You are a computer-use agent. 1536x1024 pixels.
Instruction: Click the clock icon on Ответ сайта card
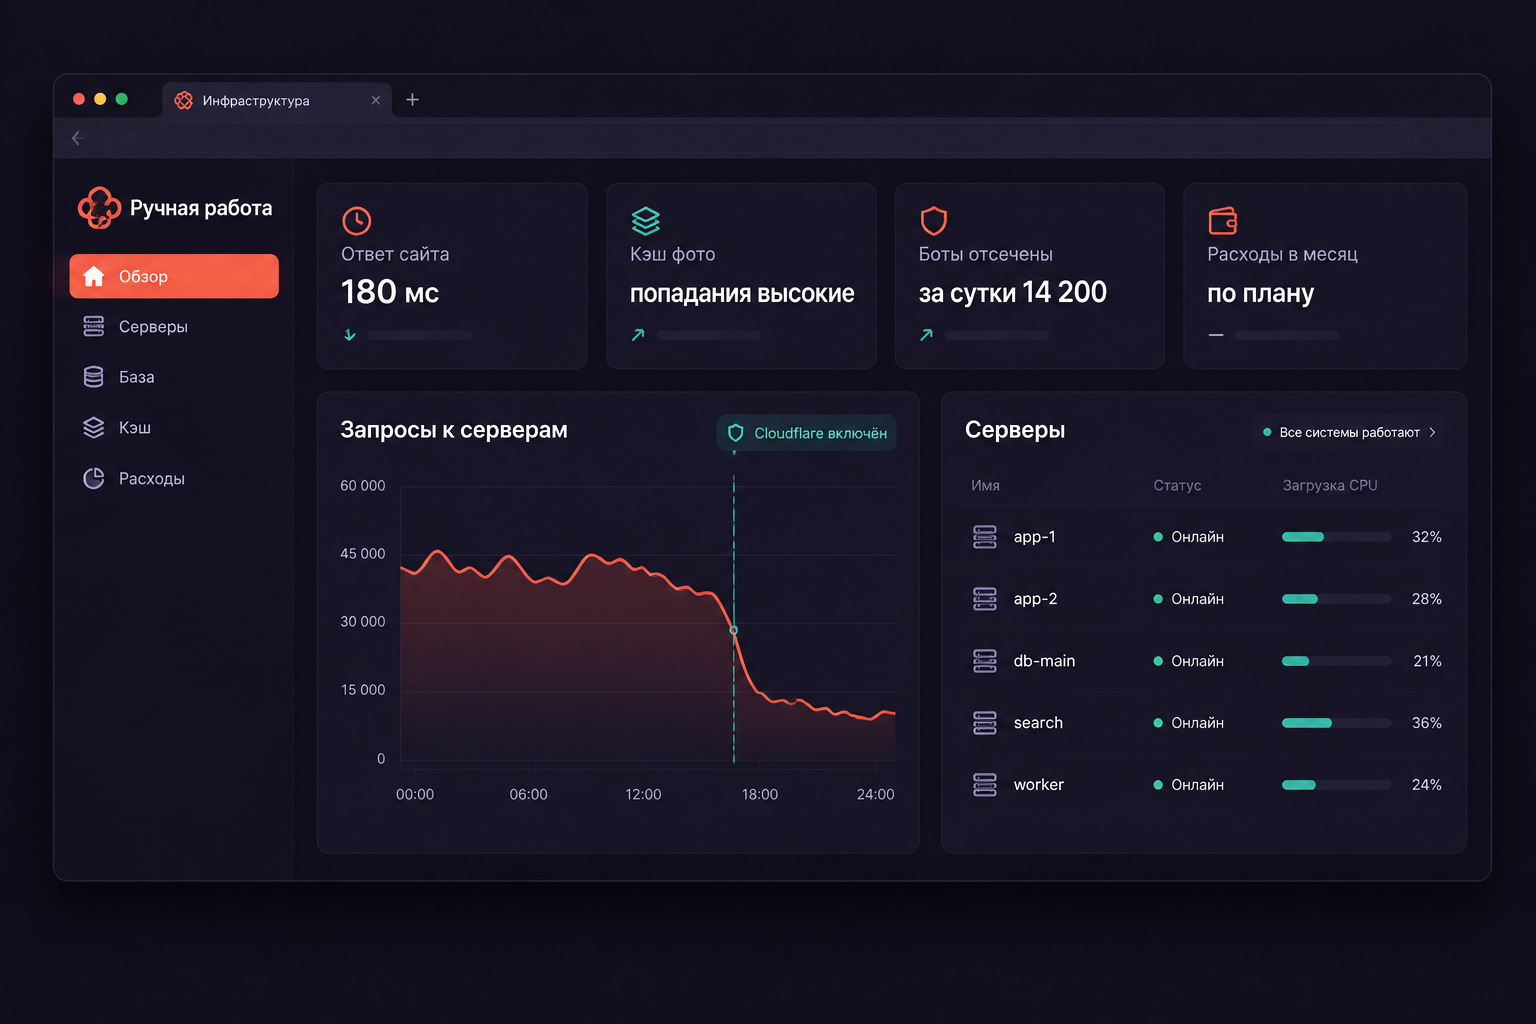[x=357, y=220]
